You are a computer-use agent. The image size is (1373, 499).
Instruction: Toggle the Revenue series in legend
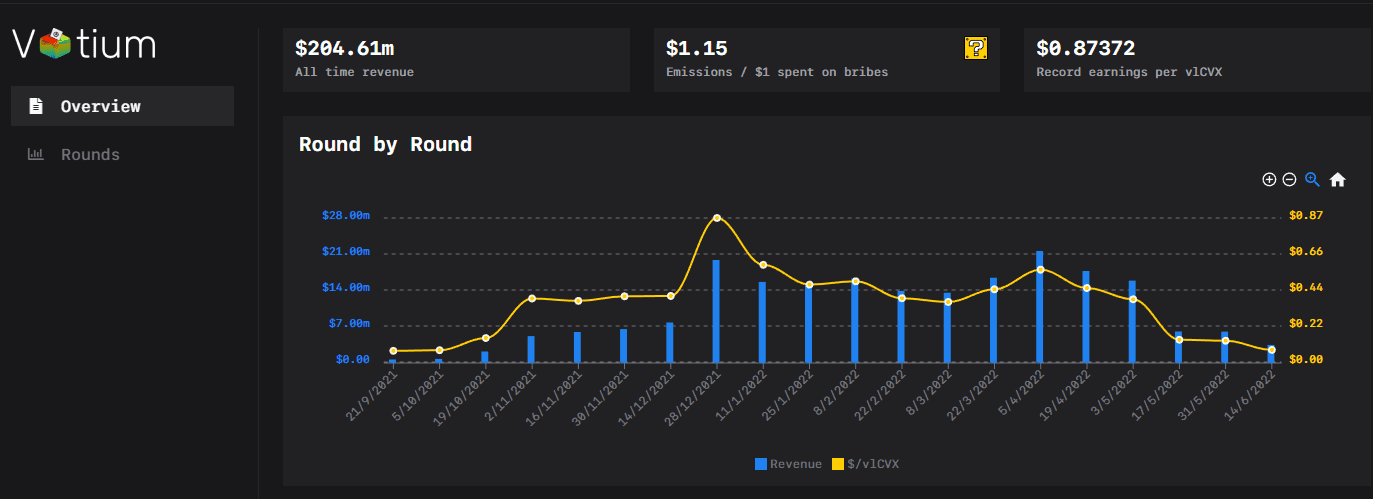(788, 464)
